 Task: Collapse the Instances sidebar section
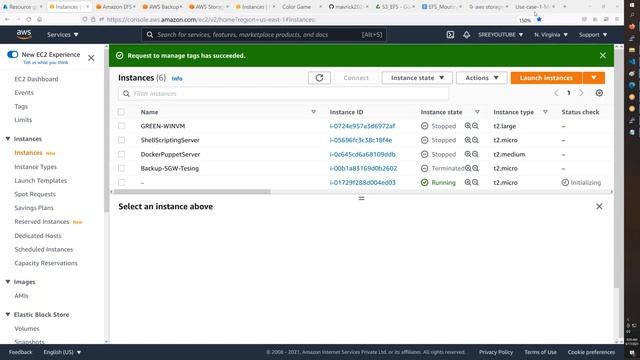point(8,139)
